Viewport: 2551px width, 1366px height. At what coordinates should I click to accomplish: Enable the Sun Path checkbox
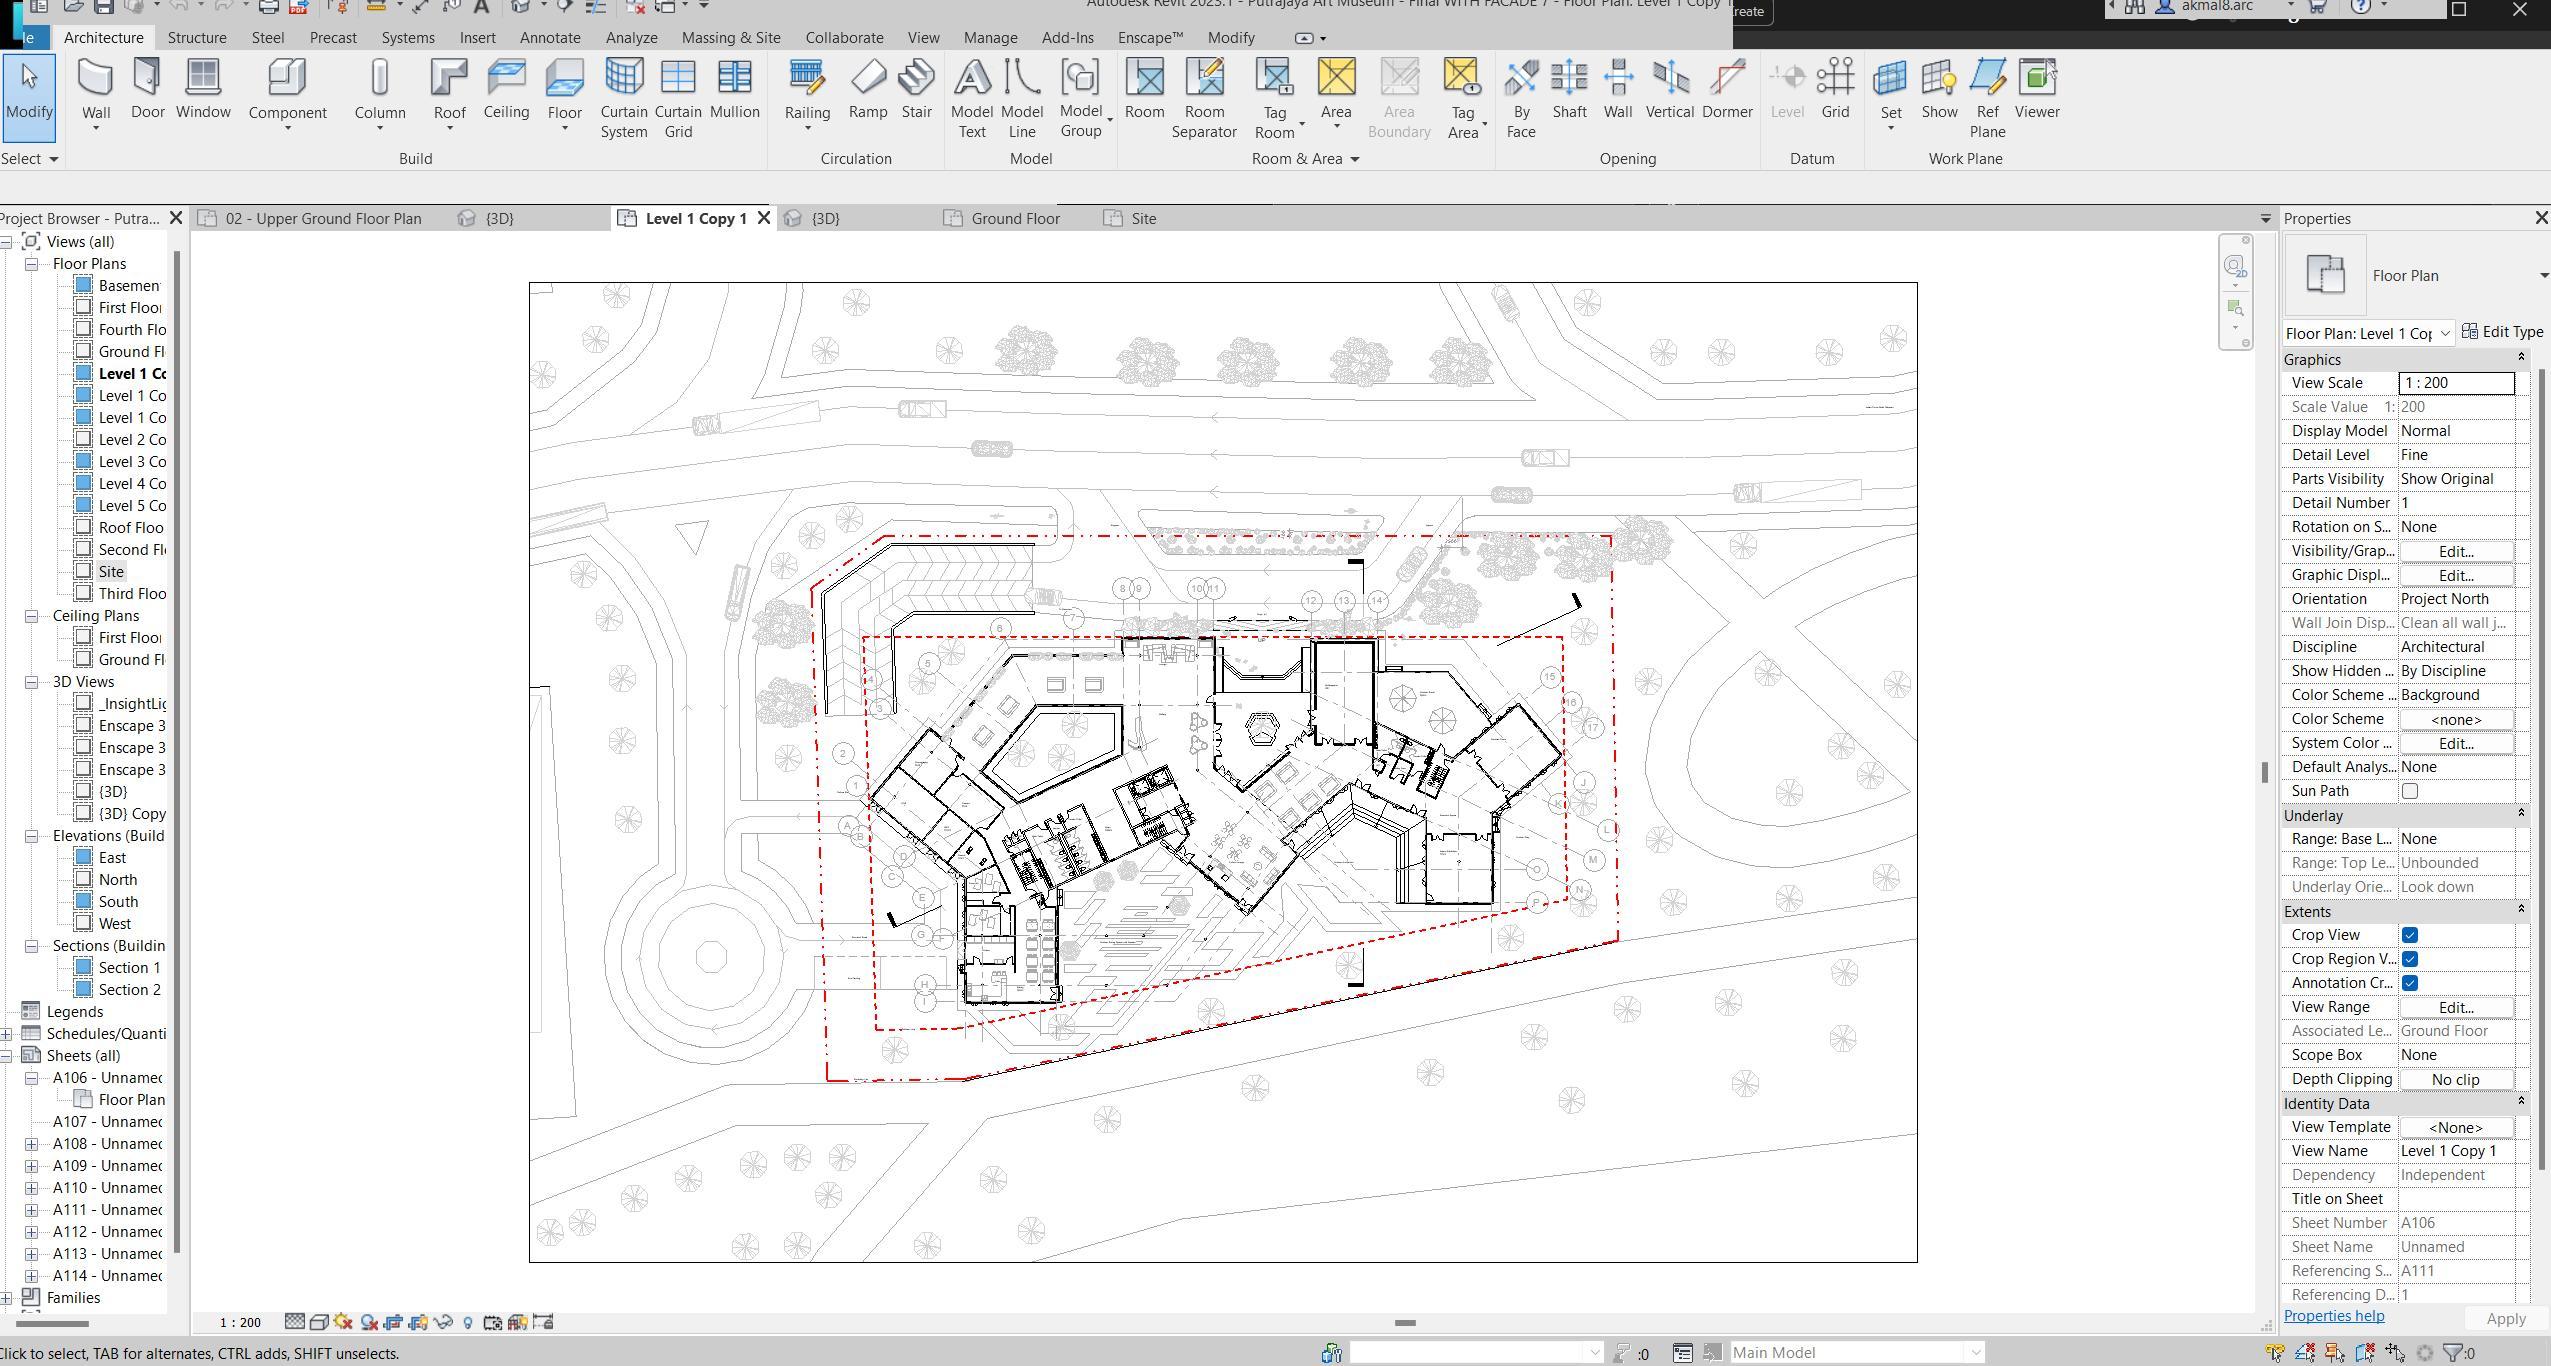tap(2410, 791)
